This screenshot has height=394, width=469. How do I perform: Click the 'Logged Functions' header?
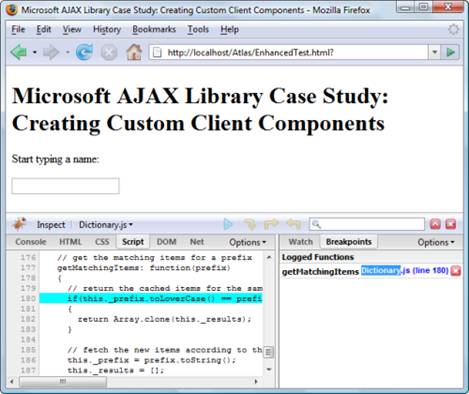point(318,257)
